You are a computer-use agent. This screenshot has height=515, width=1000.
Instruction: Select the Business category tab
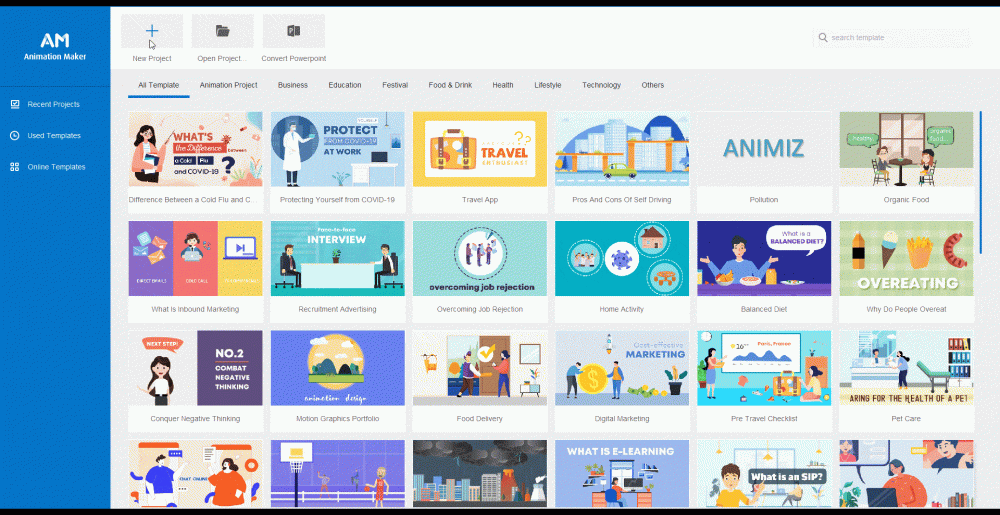(293, 85)
